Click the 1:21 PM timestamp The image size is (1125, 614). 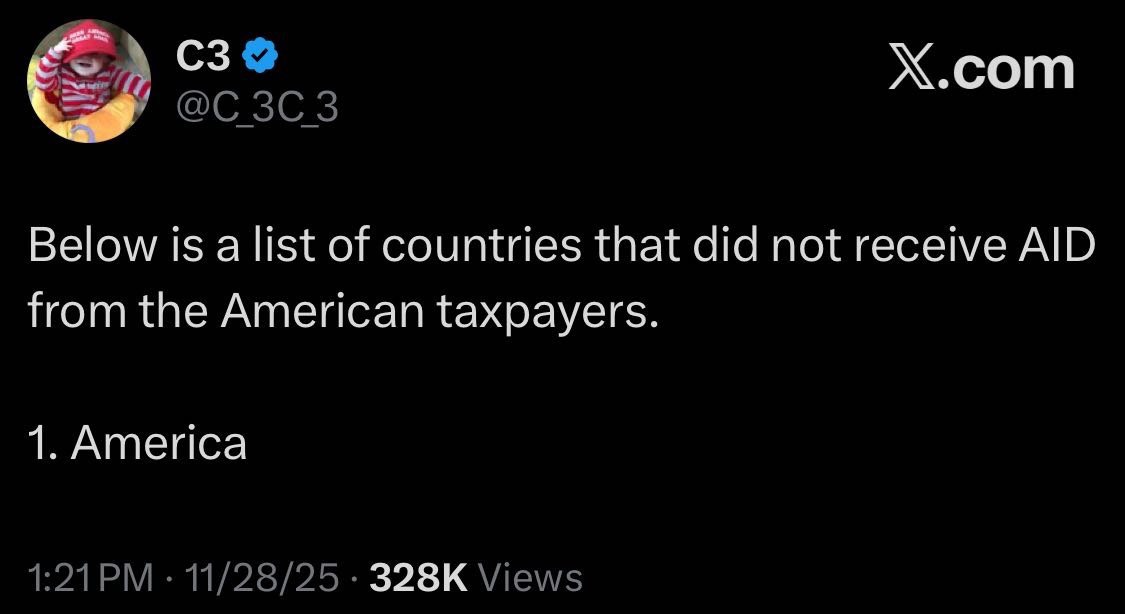pyautogui.click(x=92, y=577)
